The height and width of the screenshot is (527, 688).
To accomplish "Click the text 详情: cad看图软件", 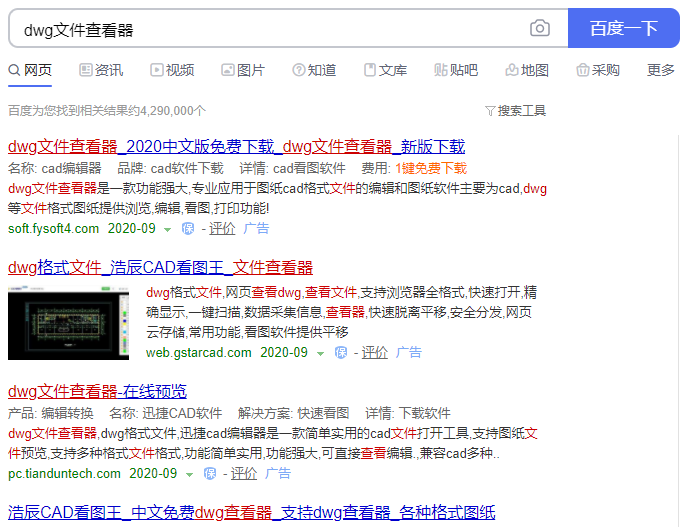I will click(293, 168).
